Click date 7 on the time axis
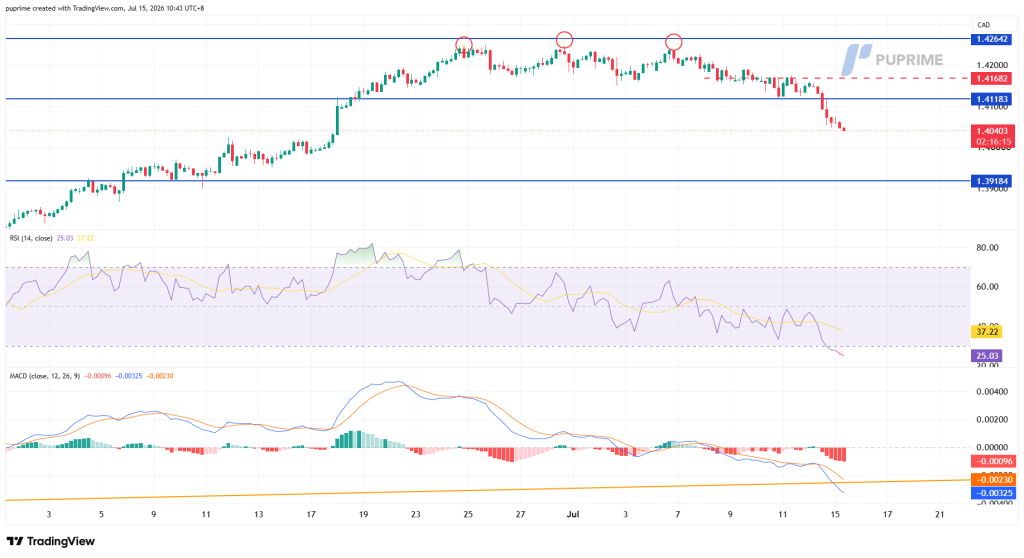Image resolution: width=1024 pixels, height=558 pixels. pos(678,515)
